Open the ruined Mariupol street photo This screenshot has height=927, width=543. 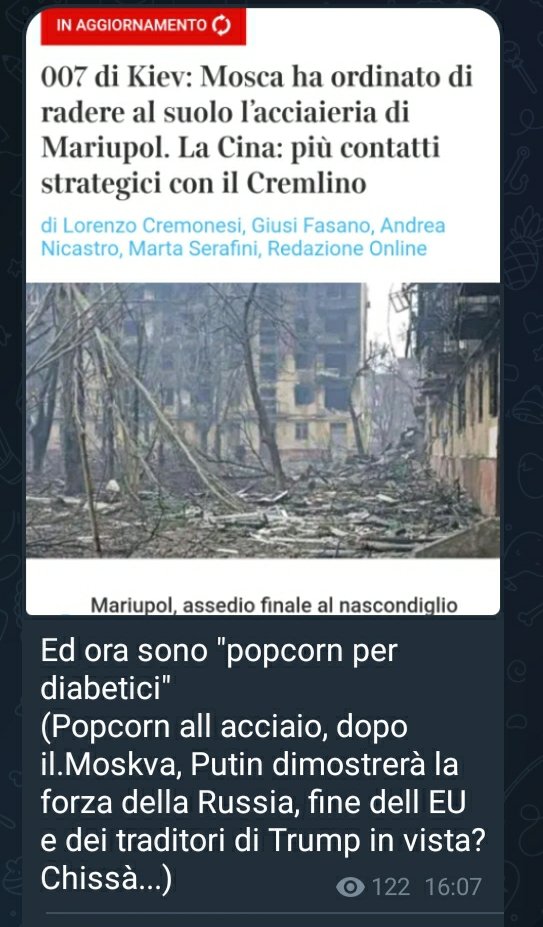click(x=263, y=420)
